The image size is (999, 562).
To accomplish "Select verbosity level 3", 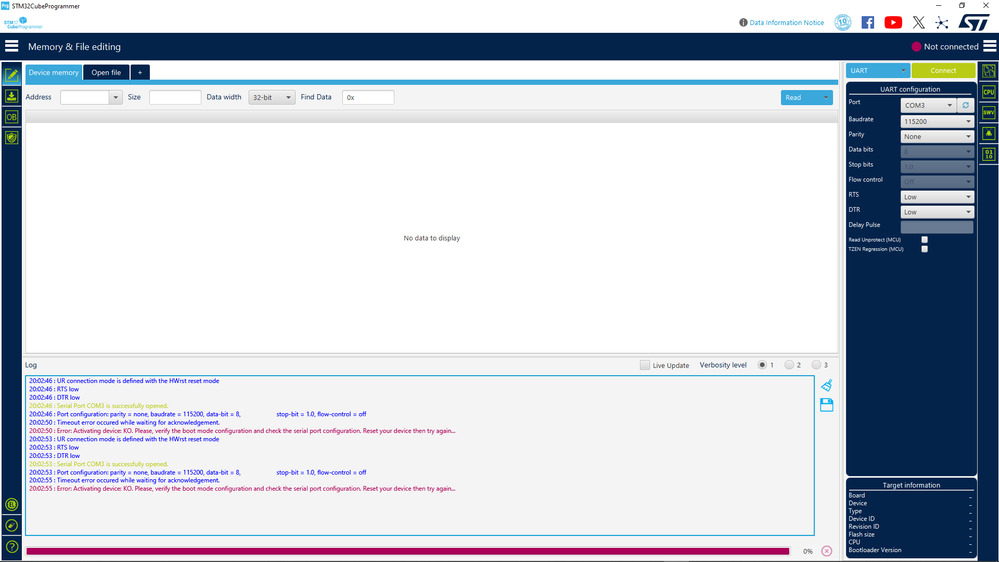I will (x=816, y=365).
